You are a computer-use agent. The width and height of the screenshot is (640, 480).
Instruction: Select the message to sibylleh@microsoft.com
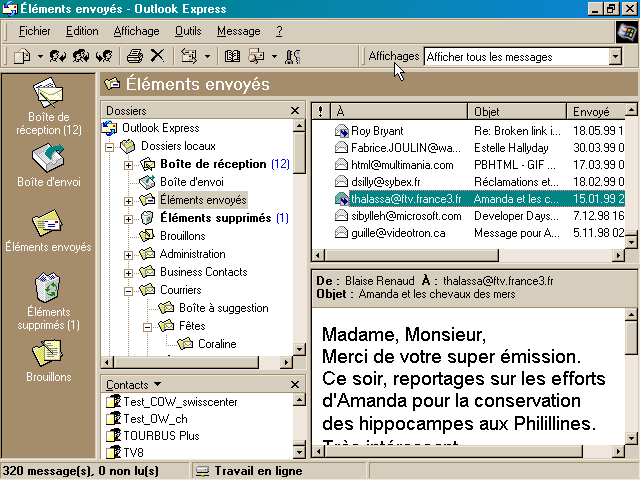469,216
